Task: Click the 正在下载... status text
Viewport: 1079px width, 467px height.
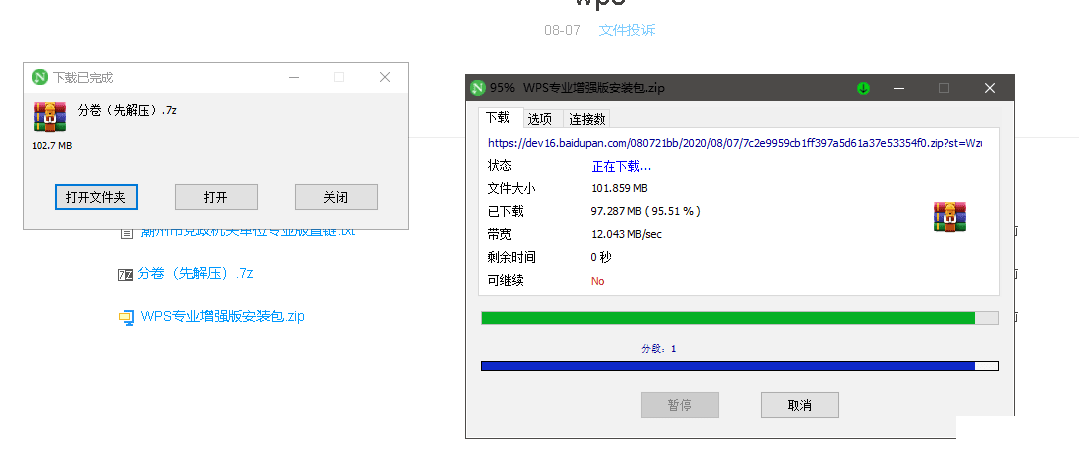Action: [x=621, y=166]
